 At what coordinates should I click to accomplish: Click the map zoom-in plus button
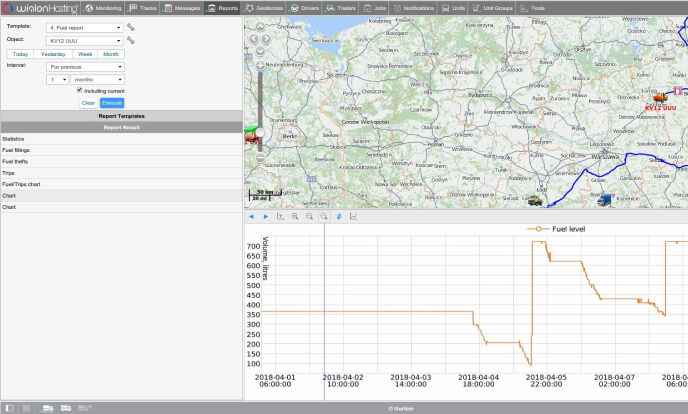260,66
